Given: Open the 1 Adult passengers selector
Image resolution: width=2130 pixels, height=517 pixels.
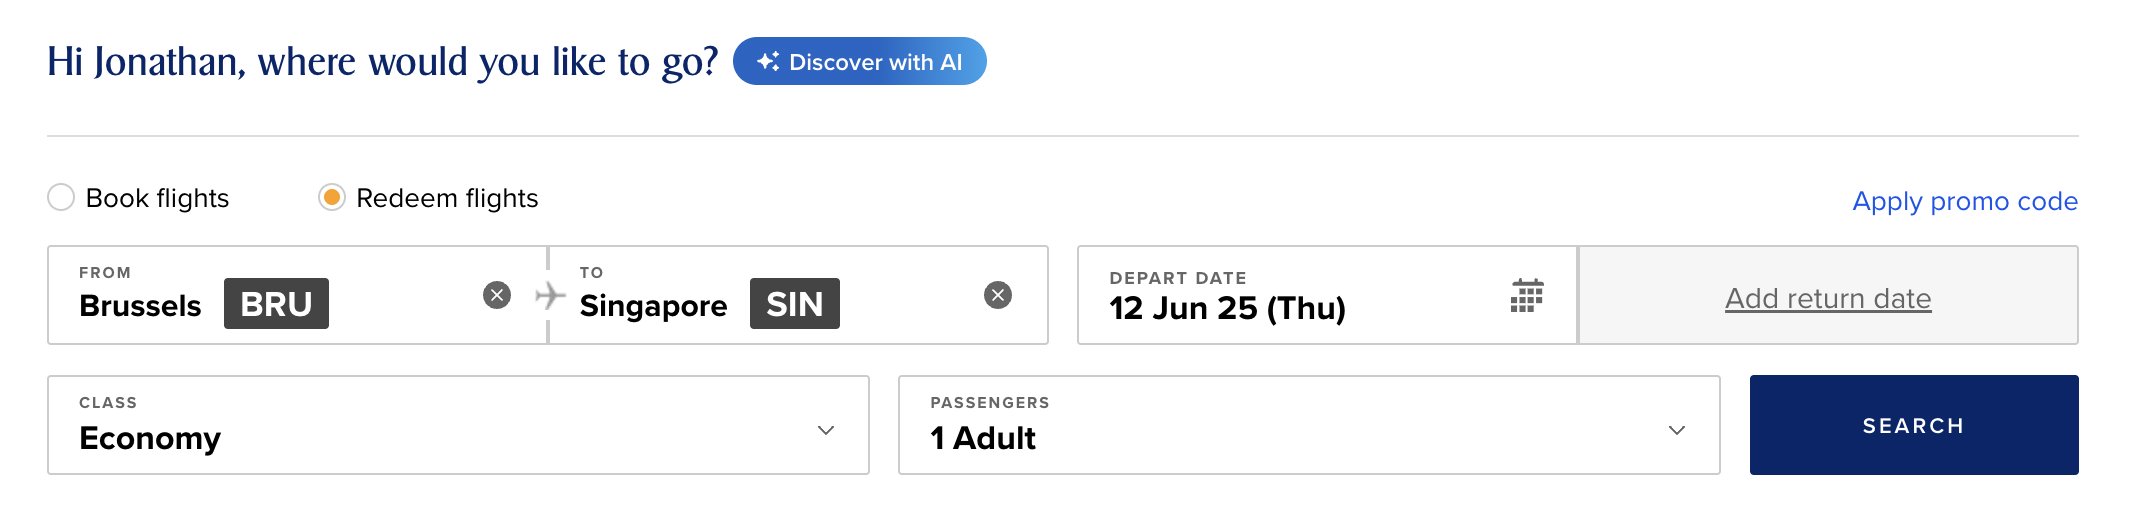Looking at the screenshot, I should [x=1309, y=425].
